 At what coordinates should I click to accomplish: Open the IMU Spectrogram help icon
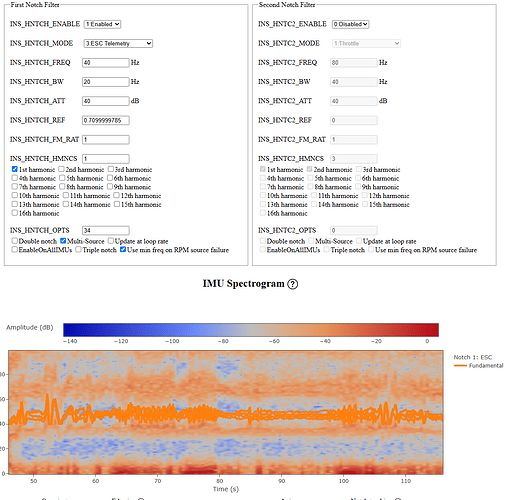292,284
